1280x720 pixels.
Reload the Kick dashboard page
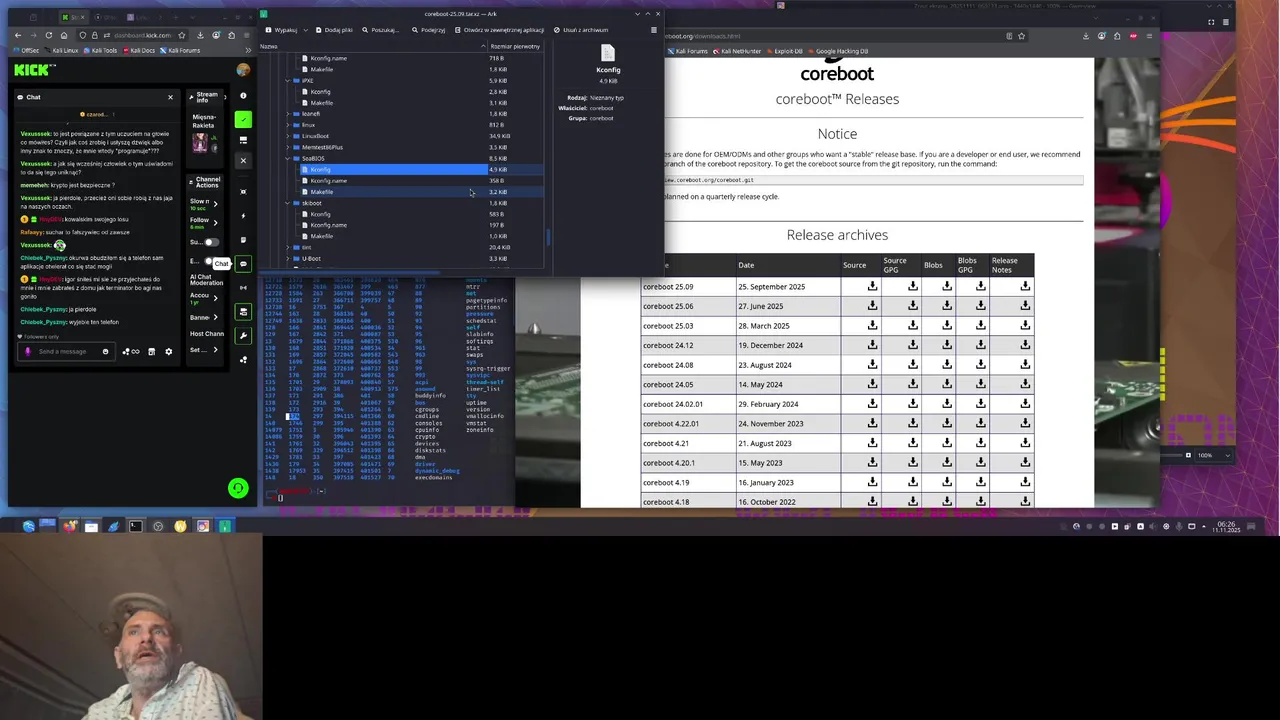[48, 35]
